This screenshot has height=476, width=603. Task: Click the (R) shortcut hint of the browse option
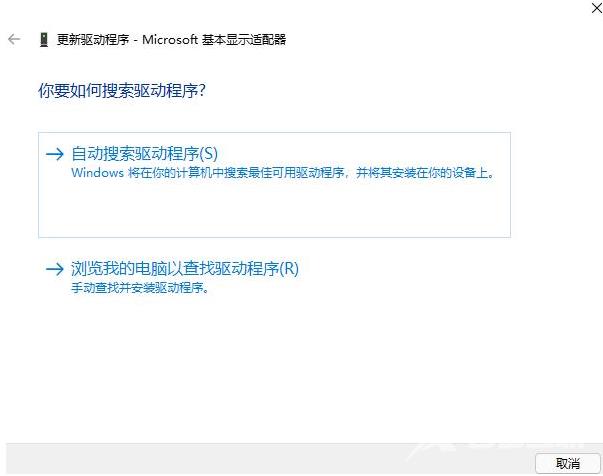[289, 268]
